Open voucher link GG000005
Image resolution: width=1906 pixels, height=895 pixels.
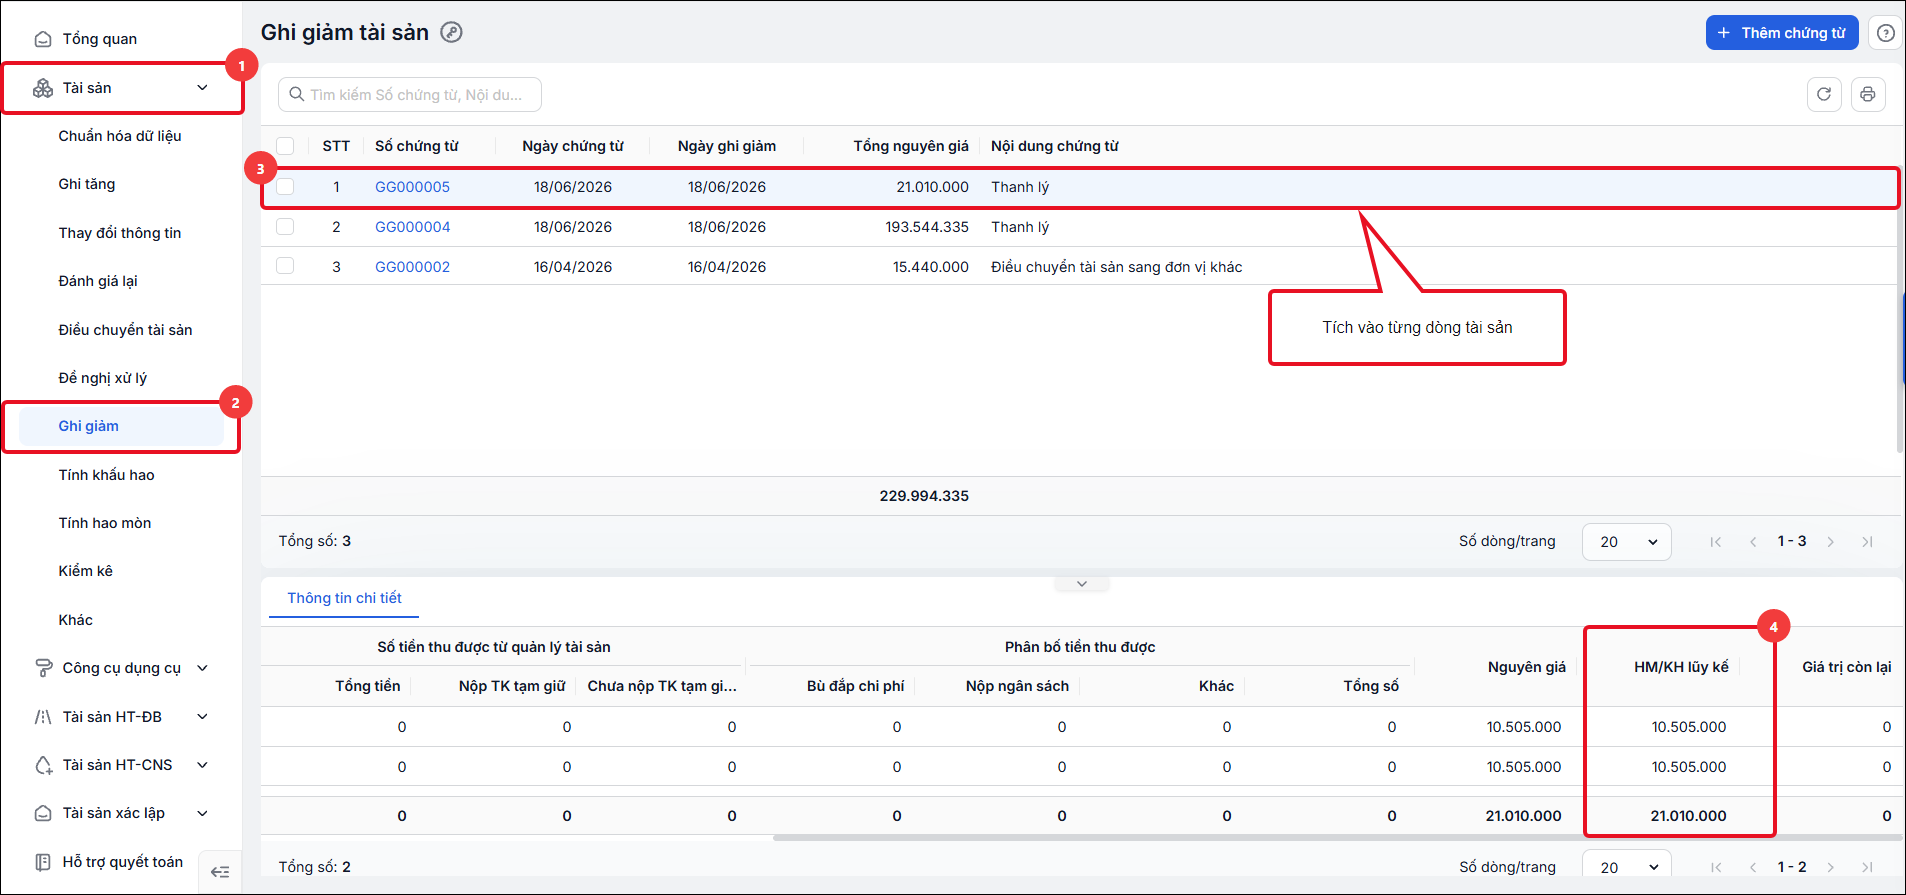pyautogui.click(x=412, y=187)
